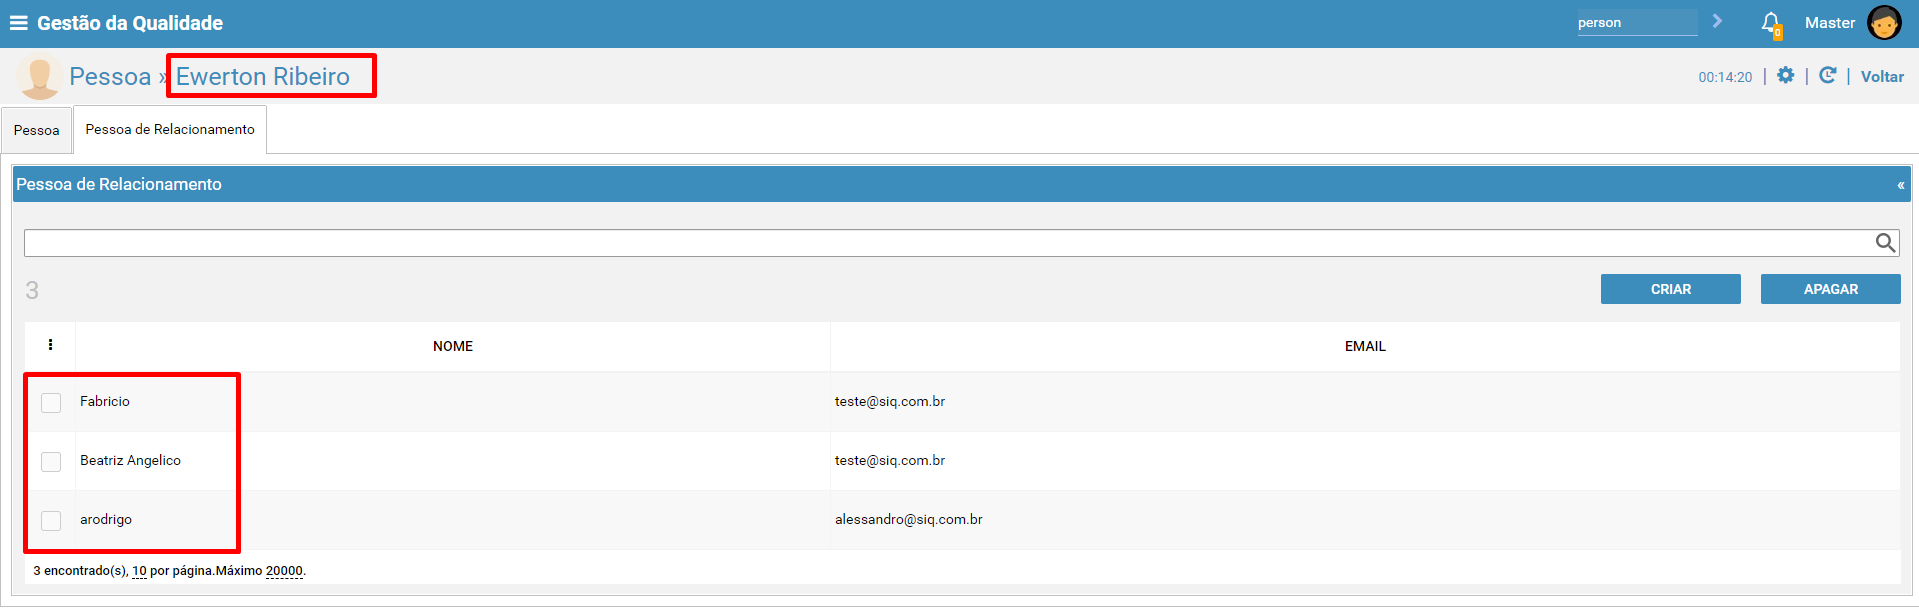The width and height of the screenshot is (1919, 612).
Task: Click the Pessoa breadcrumb link
Action: 110,77
